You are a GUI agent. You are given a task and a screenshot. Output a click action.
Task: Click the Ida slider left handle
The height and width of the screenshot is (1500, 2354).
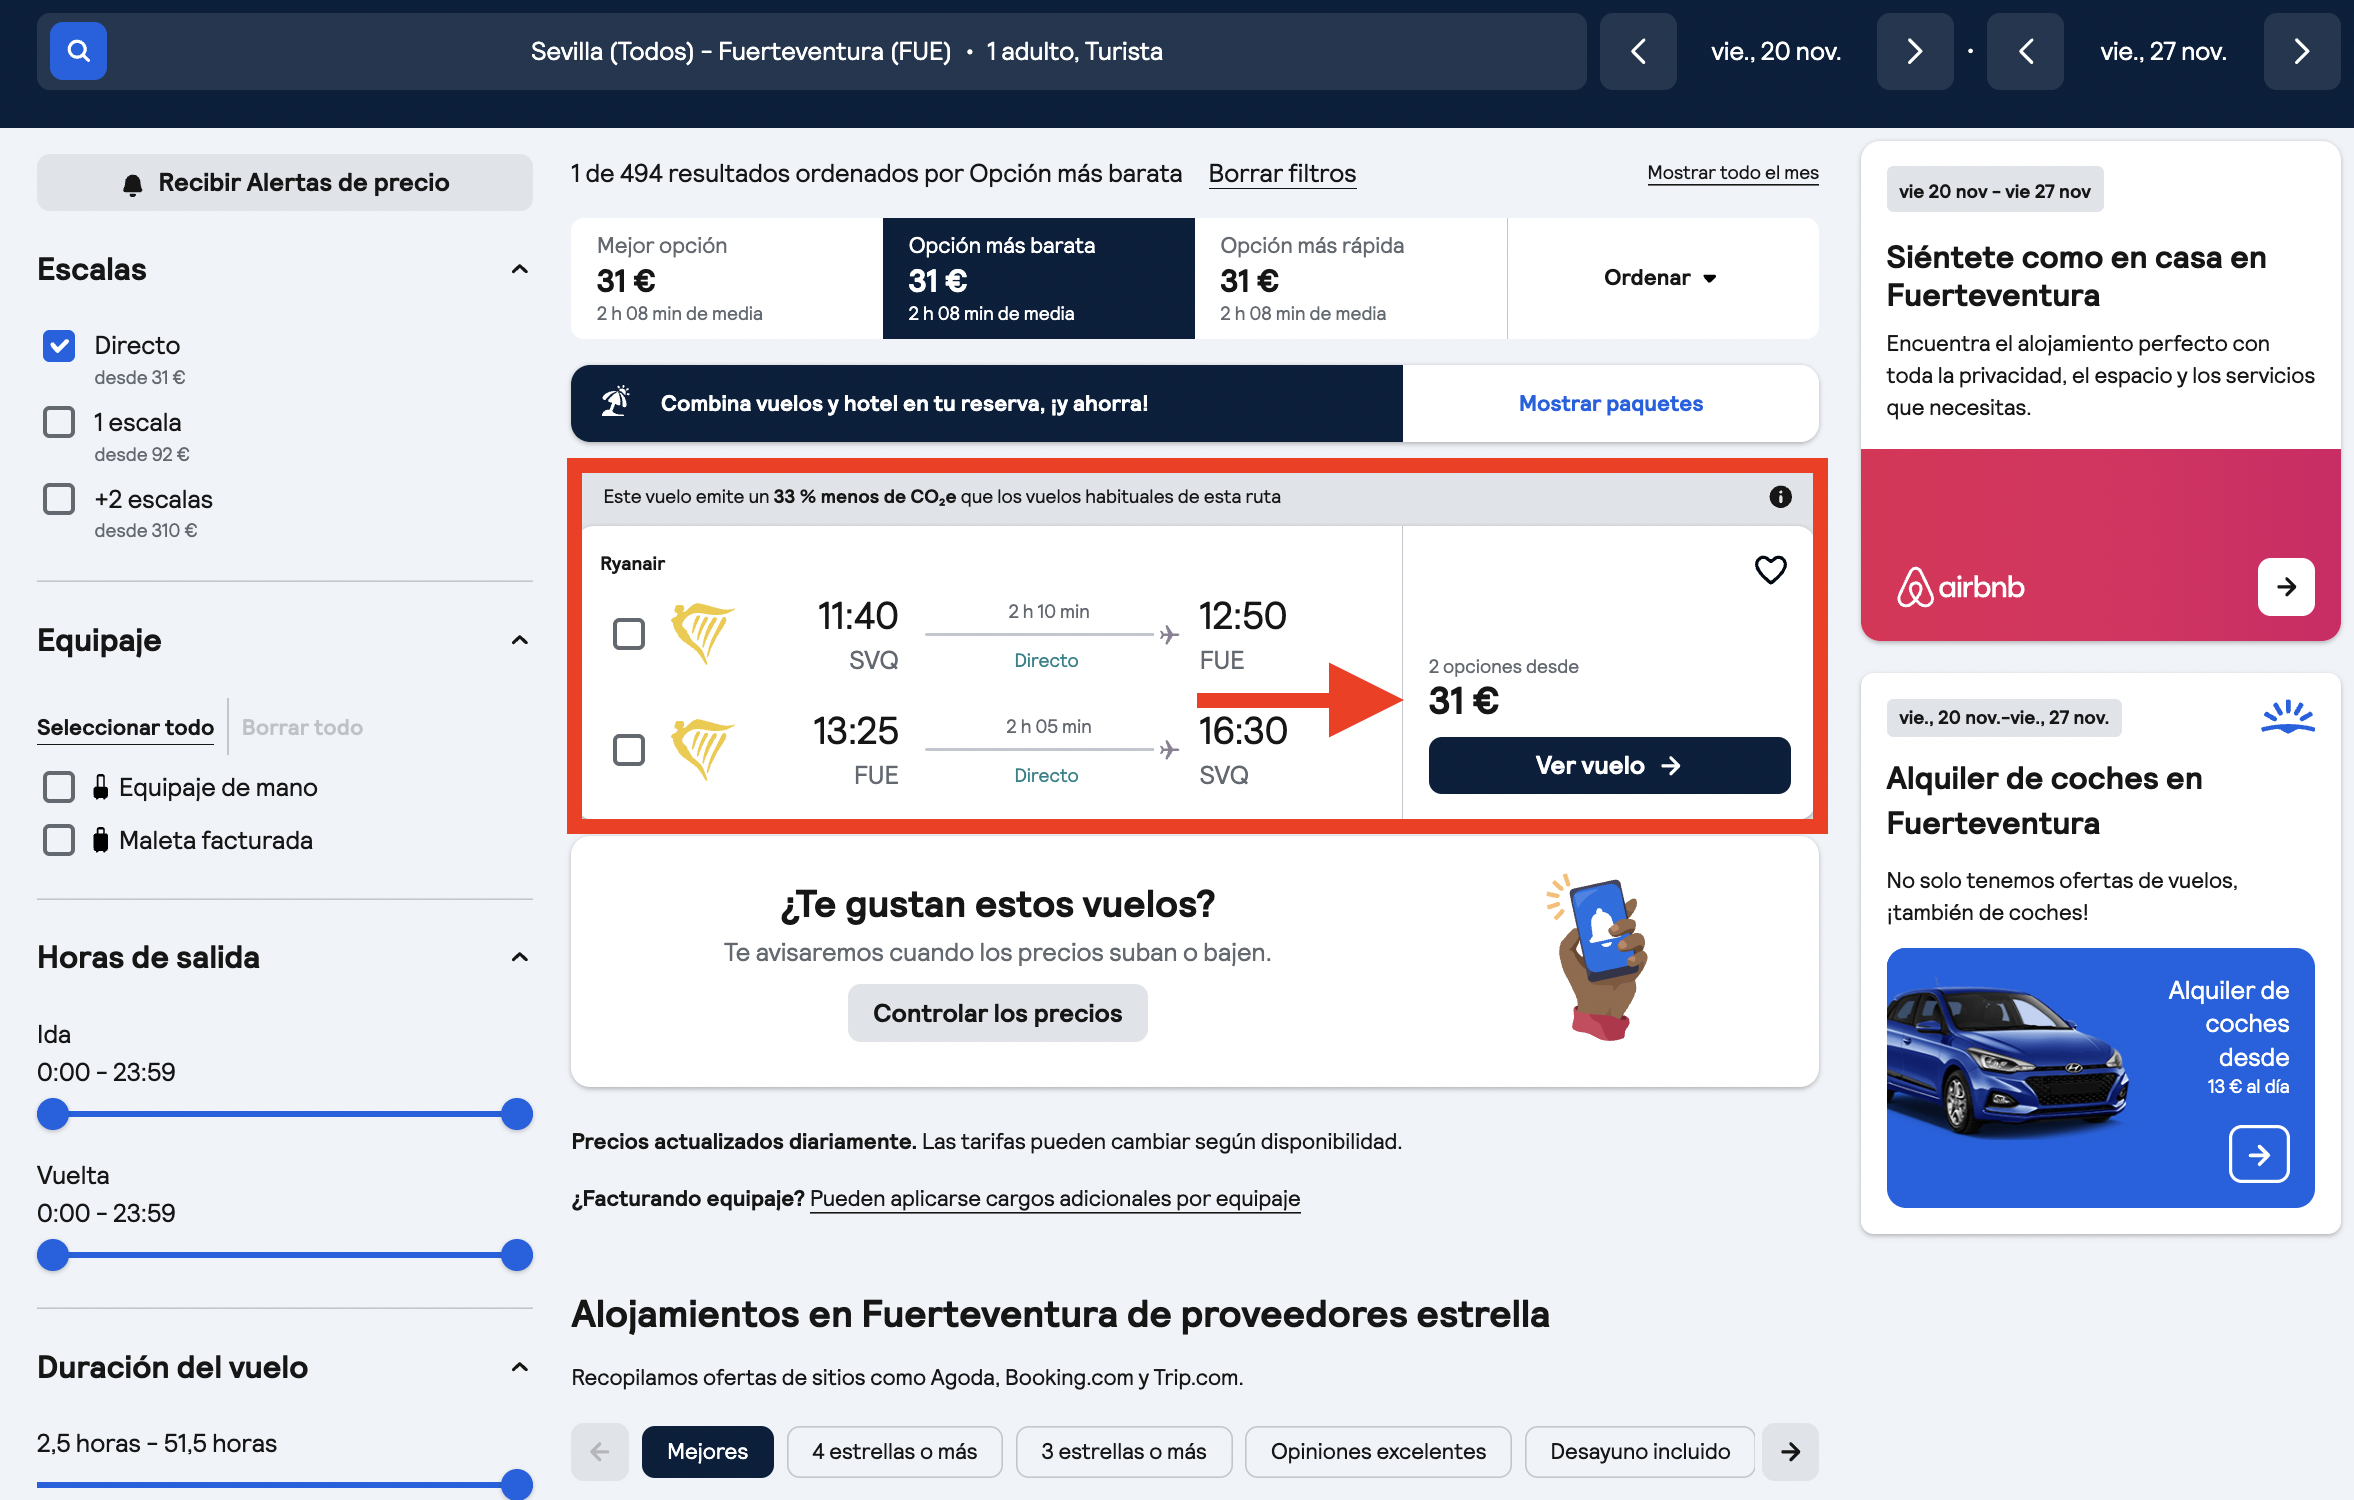tap(53, 1114)
